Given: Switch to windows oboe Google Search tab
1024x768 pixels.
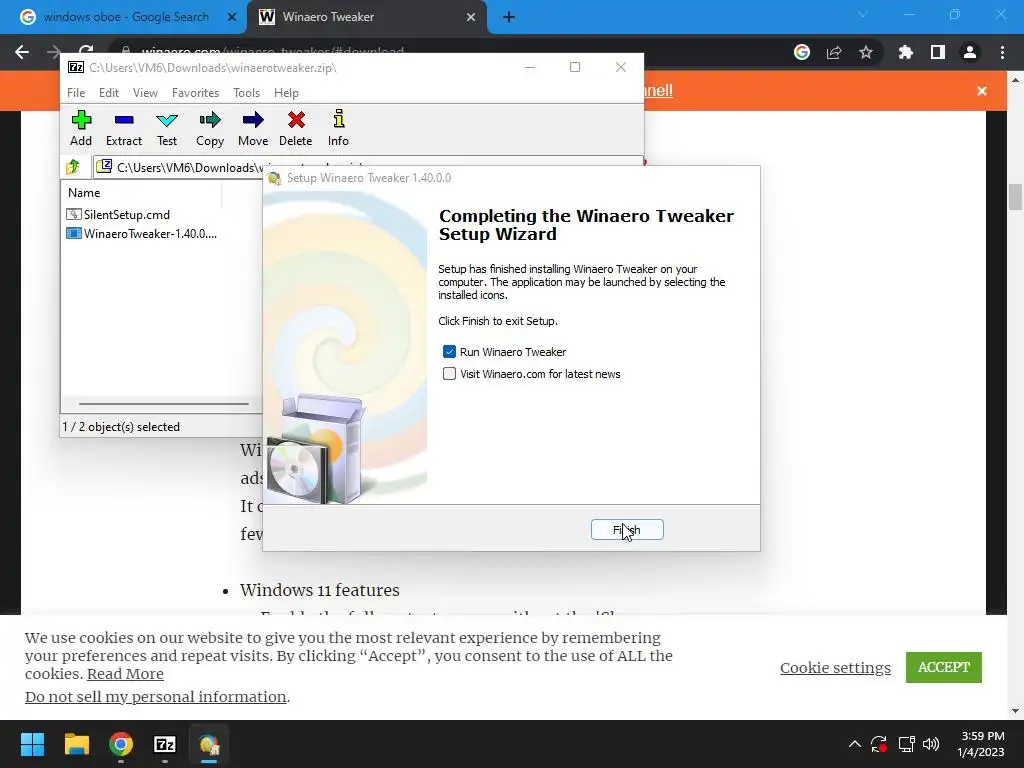Looking at the screenshot, I should click(124, 17).
